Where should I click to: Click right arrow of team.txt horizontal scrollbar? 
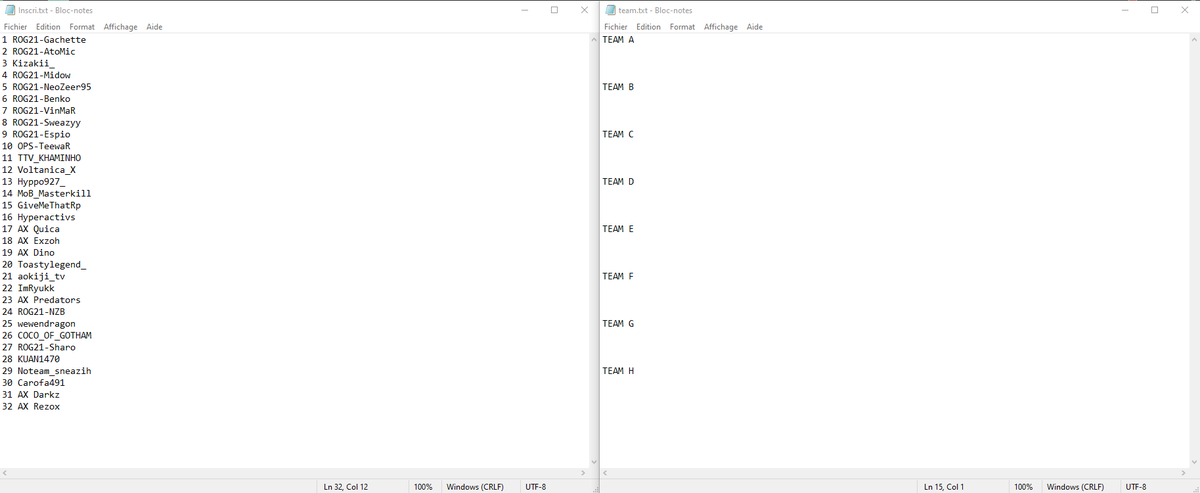(1184, 472)
